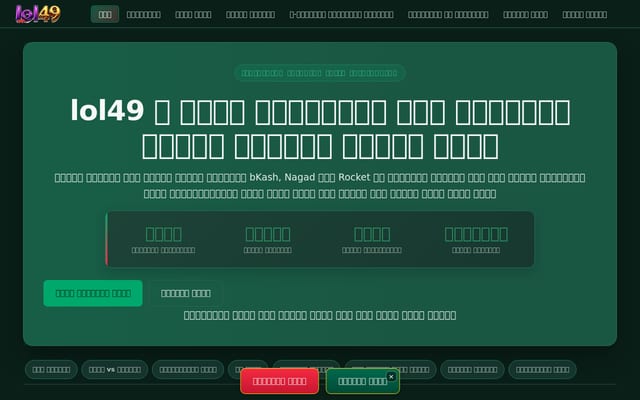The width and height of the screenshot is (640, 400).
Task: Click the dark outlined button beside the green button
Action: 186,293
